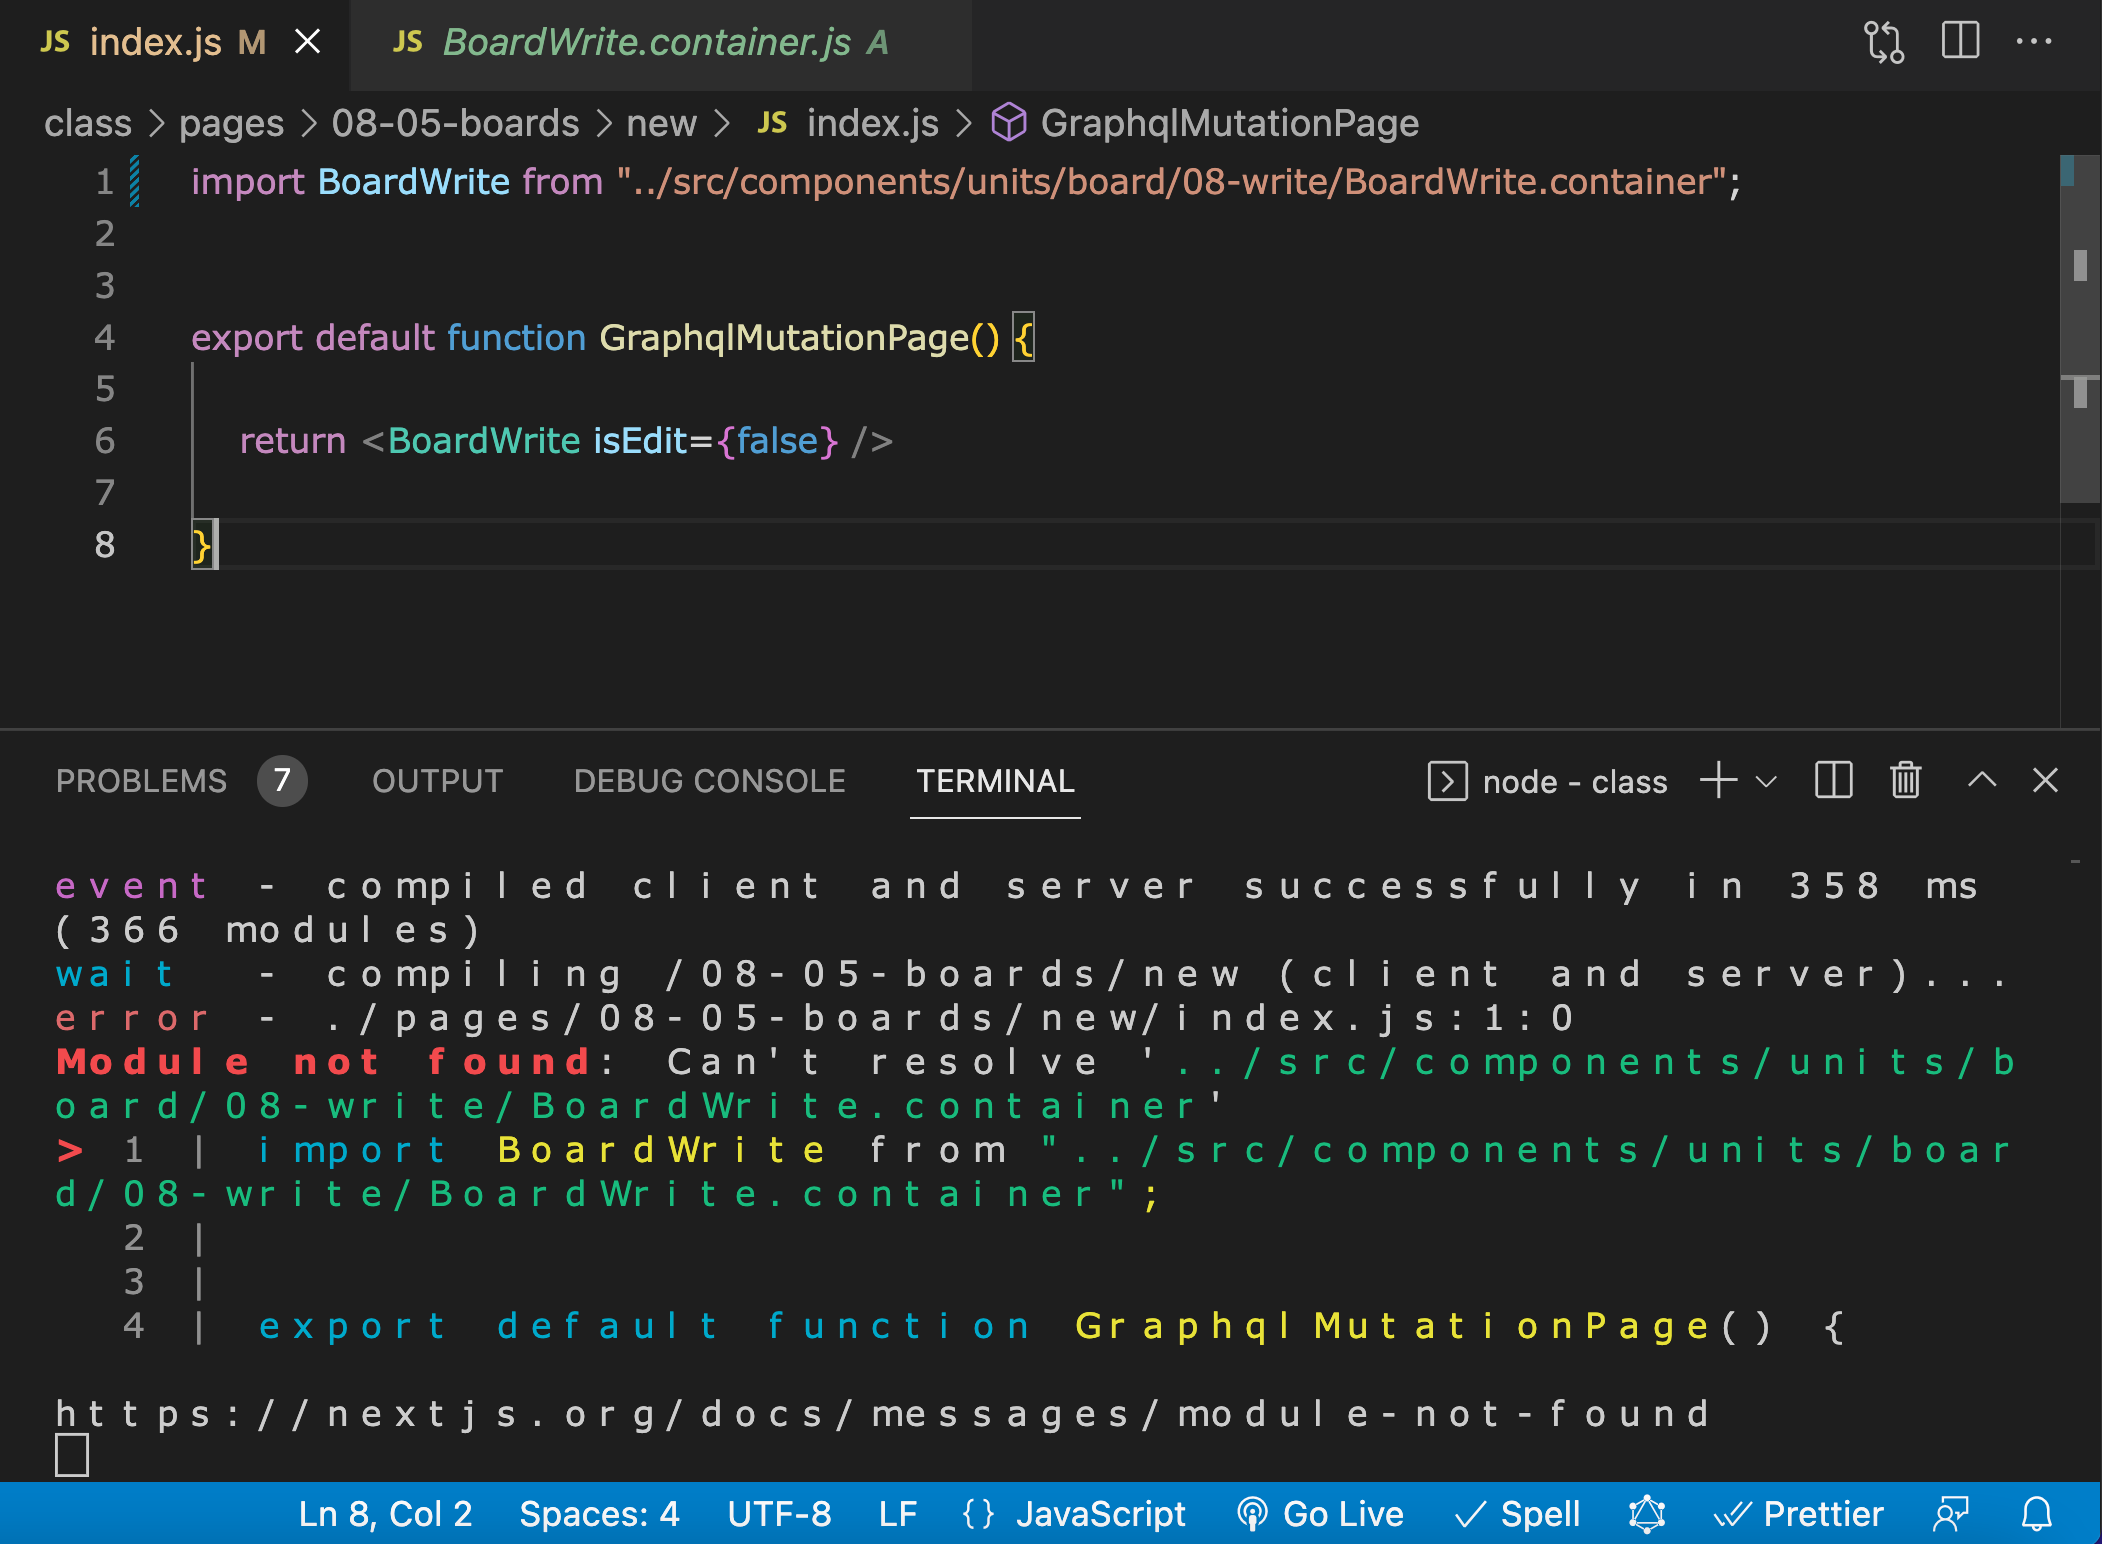2102x1544 pixels.
Task: Click the GraphQL icon in status bar
Action: pyautogui.click(x=1646, y=1514)
